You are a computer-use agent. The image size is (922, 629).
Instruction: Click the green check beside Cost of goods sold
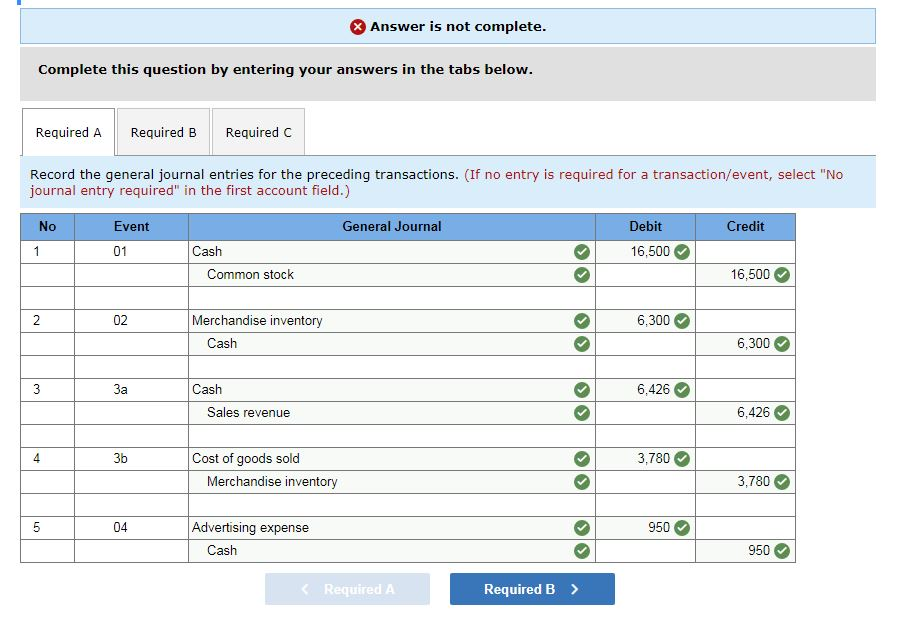click(x=580, y=459)
